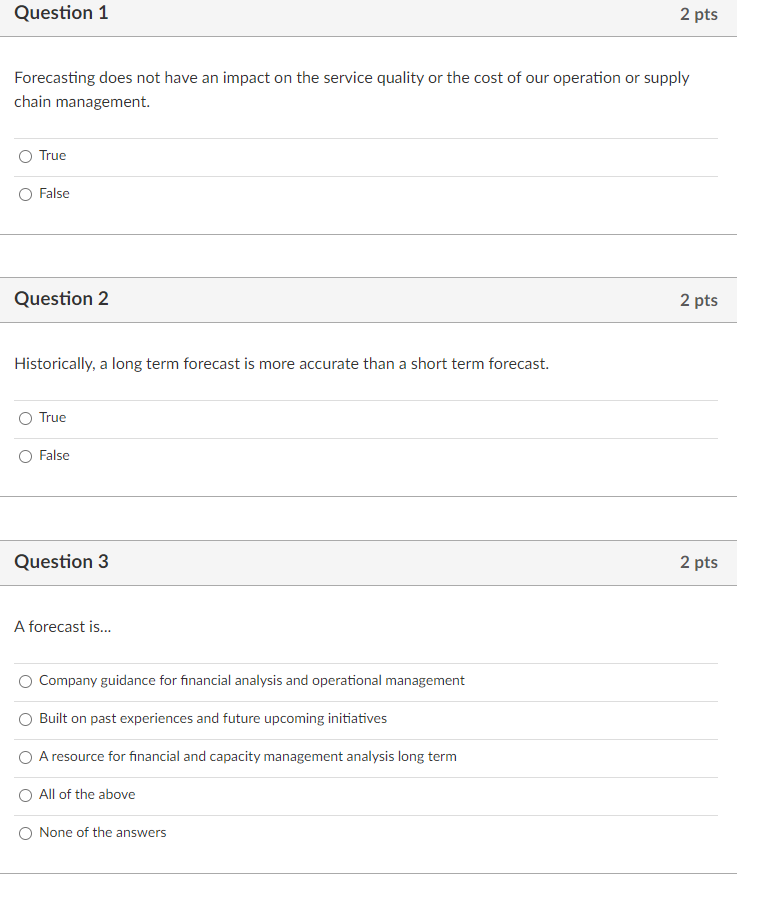Viewport: 760px width, 898px height.
Task: Click the Question 3 header
Action: pos(62,562)
